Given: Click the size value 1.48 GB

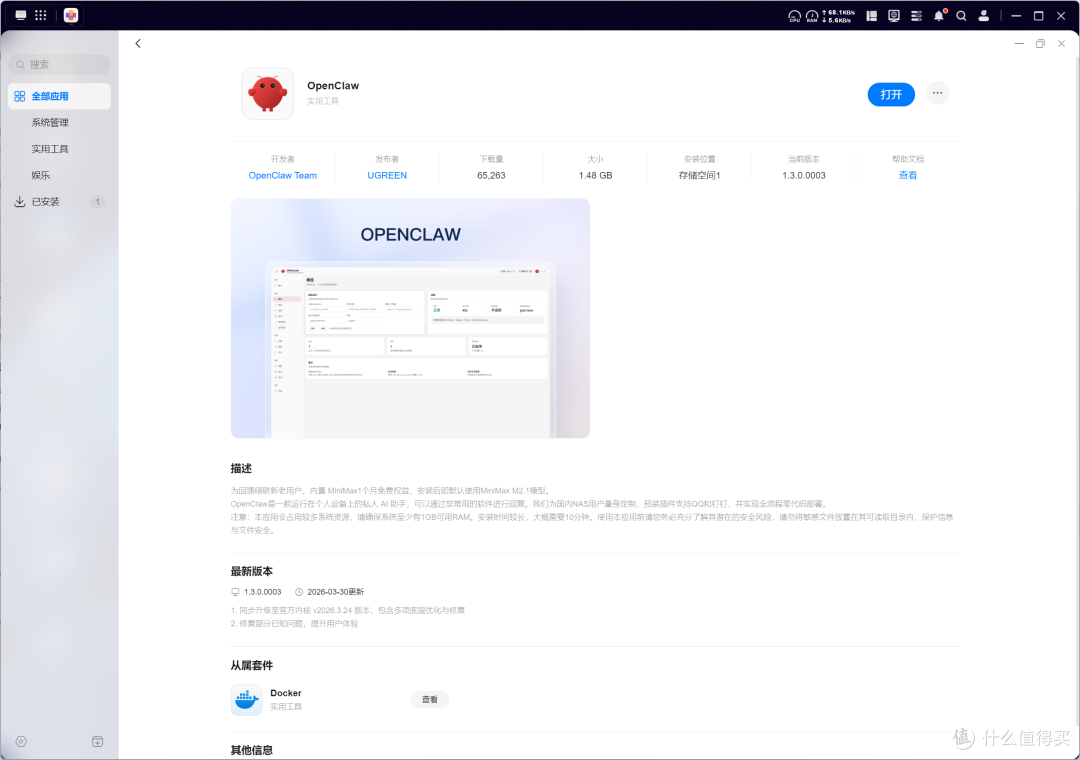Looking at the screenshot, I should coord(595,175).
